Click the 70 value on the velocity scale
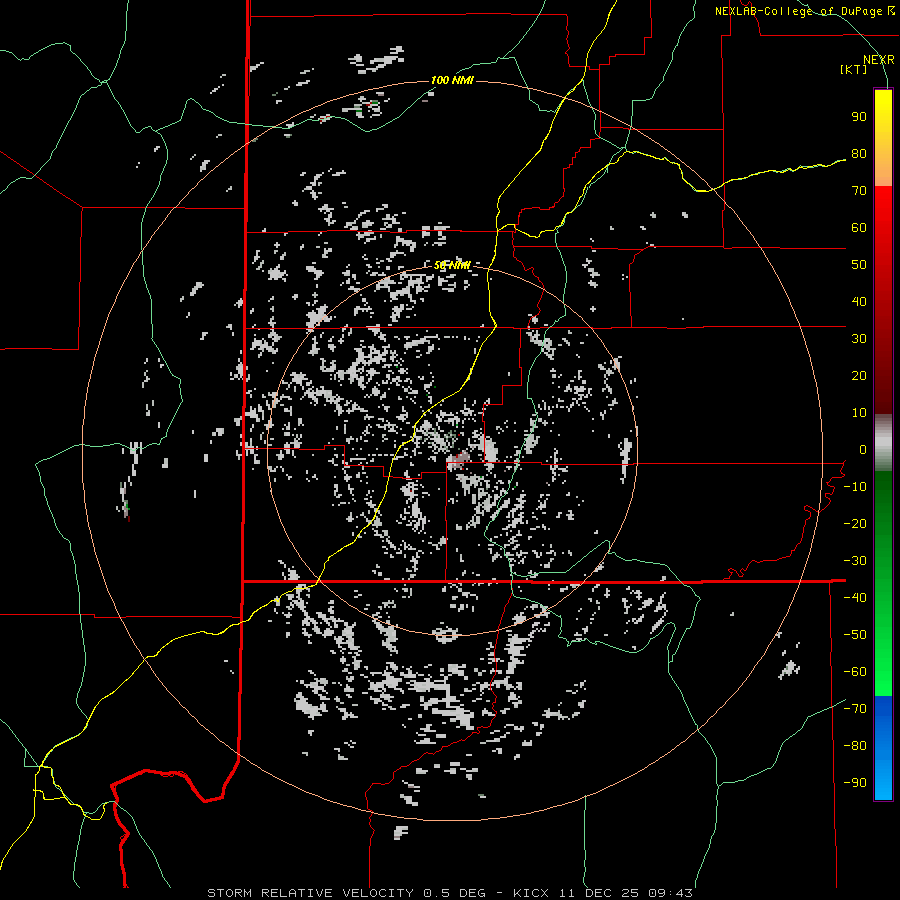Screen dimensions: 900x900 [x=859, y=191]
